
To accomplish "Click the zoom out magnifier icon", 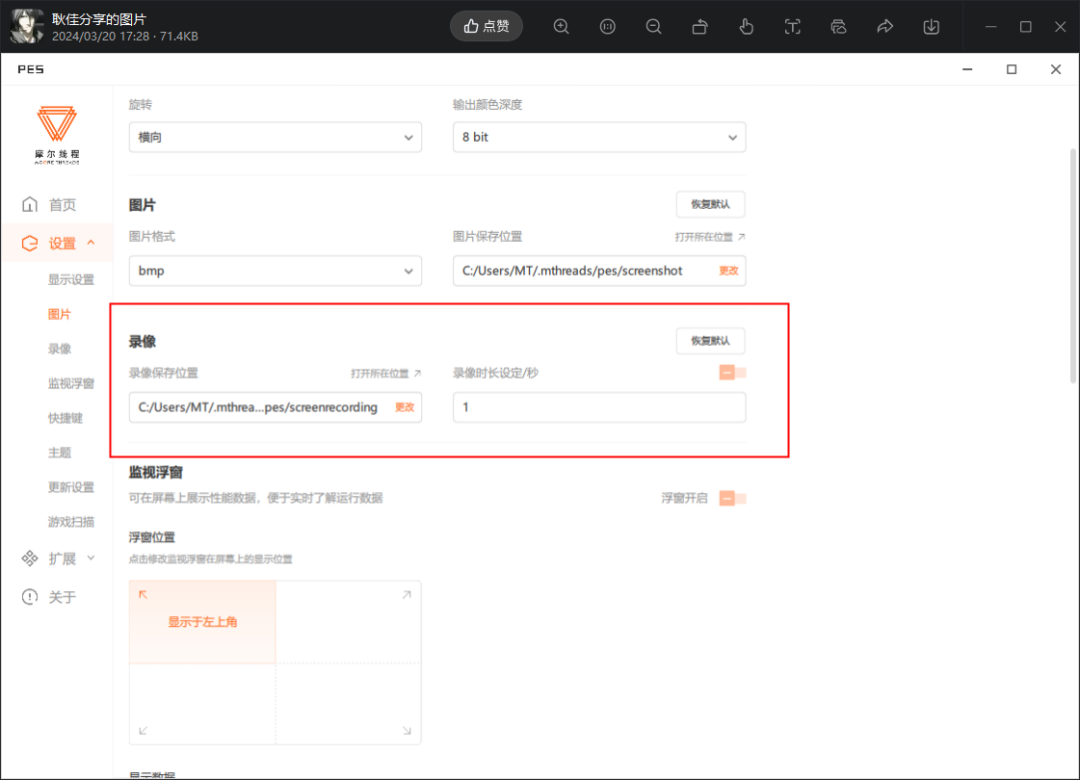I will pos(654,27).
